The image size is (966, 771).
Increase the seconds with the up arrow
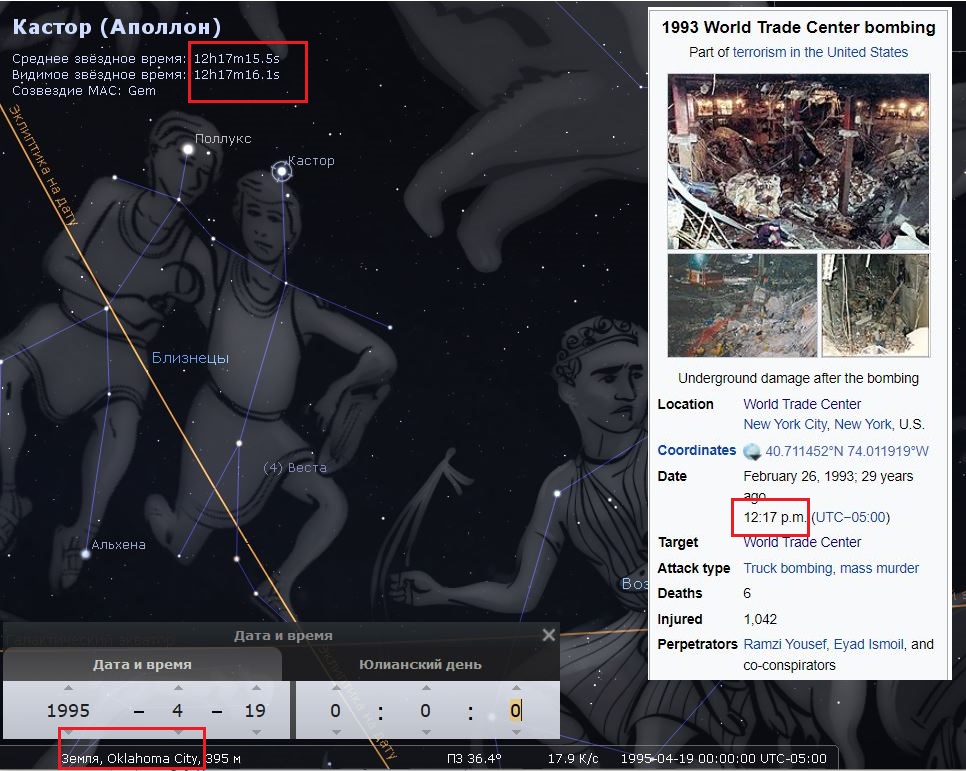click(516, 687)
